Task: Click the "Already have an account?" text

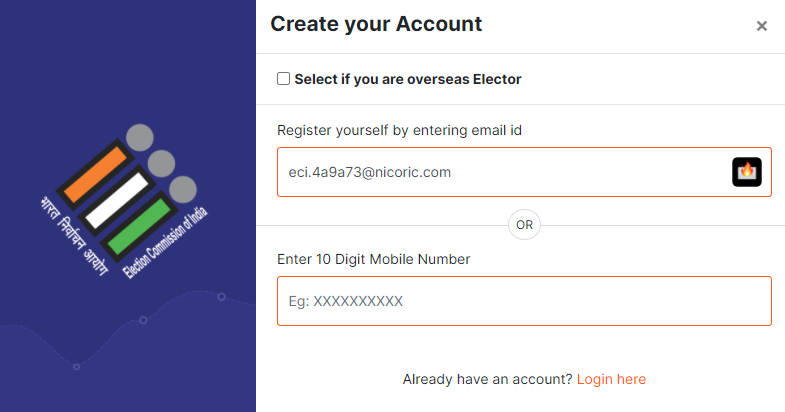Action: tap(487, 380)
